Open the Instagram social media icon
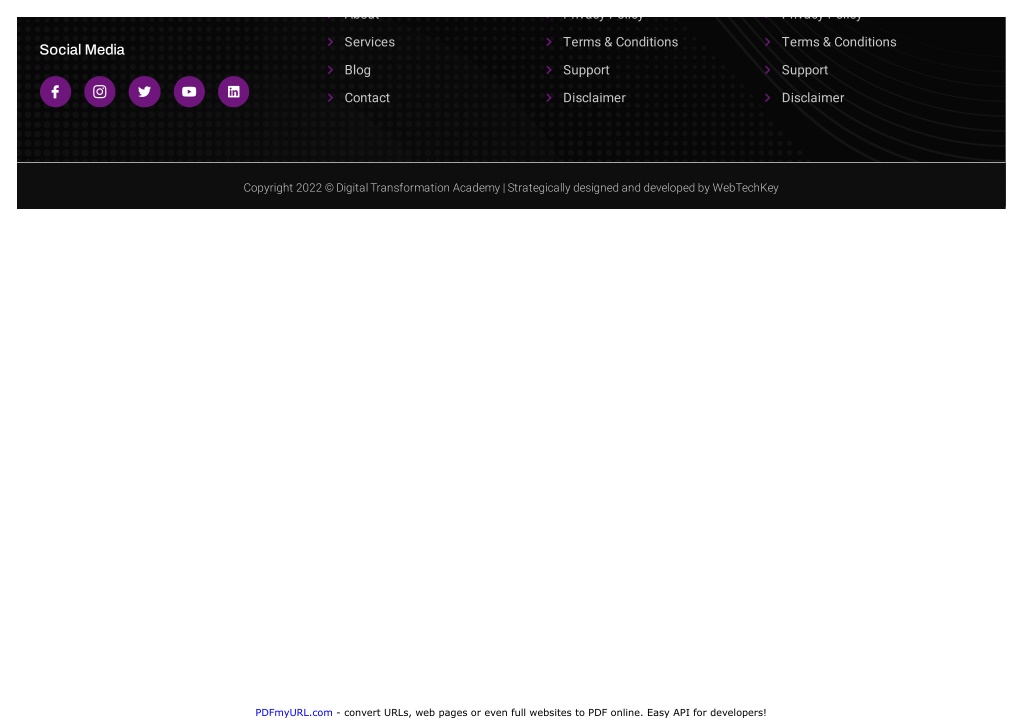 pyautogui.click(x=100, y=91)
